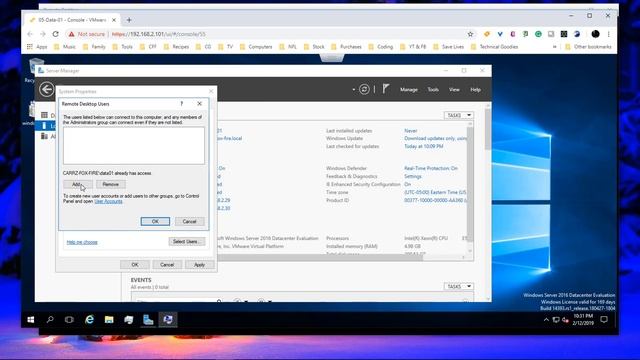
Task: Go back with Server Manager back arrow
Action: pos(47,89)
